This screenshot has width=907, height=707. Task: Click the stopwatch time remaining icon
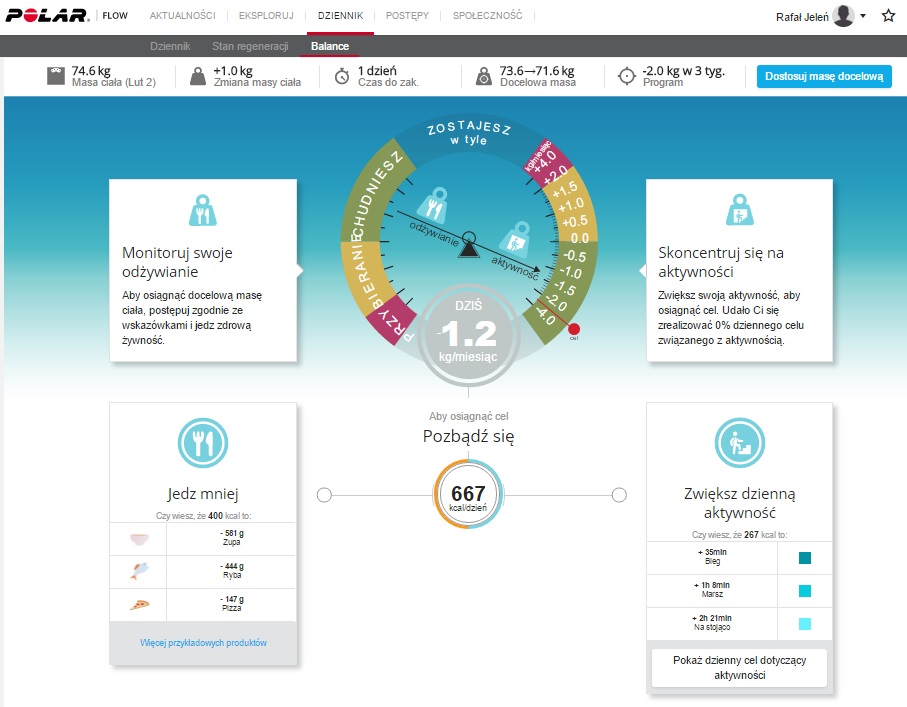click(x=341, y=76)
